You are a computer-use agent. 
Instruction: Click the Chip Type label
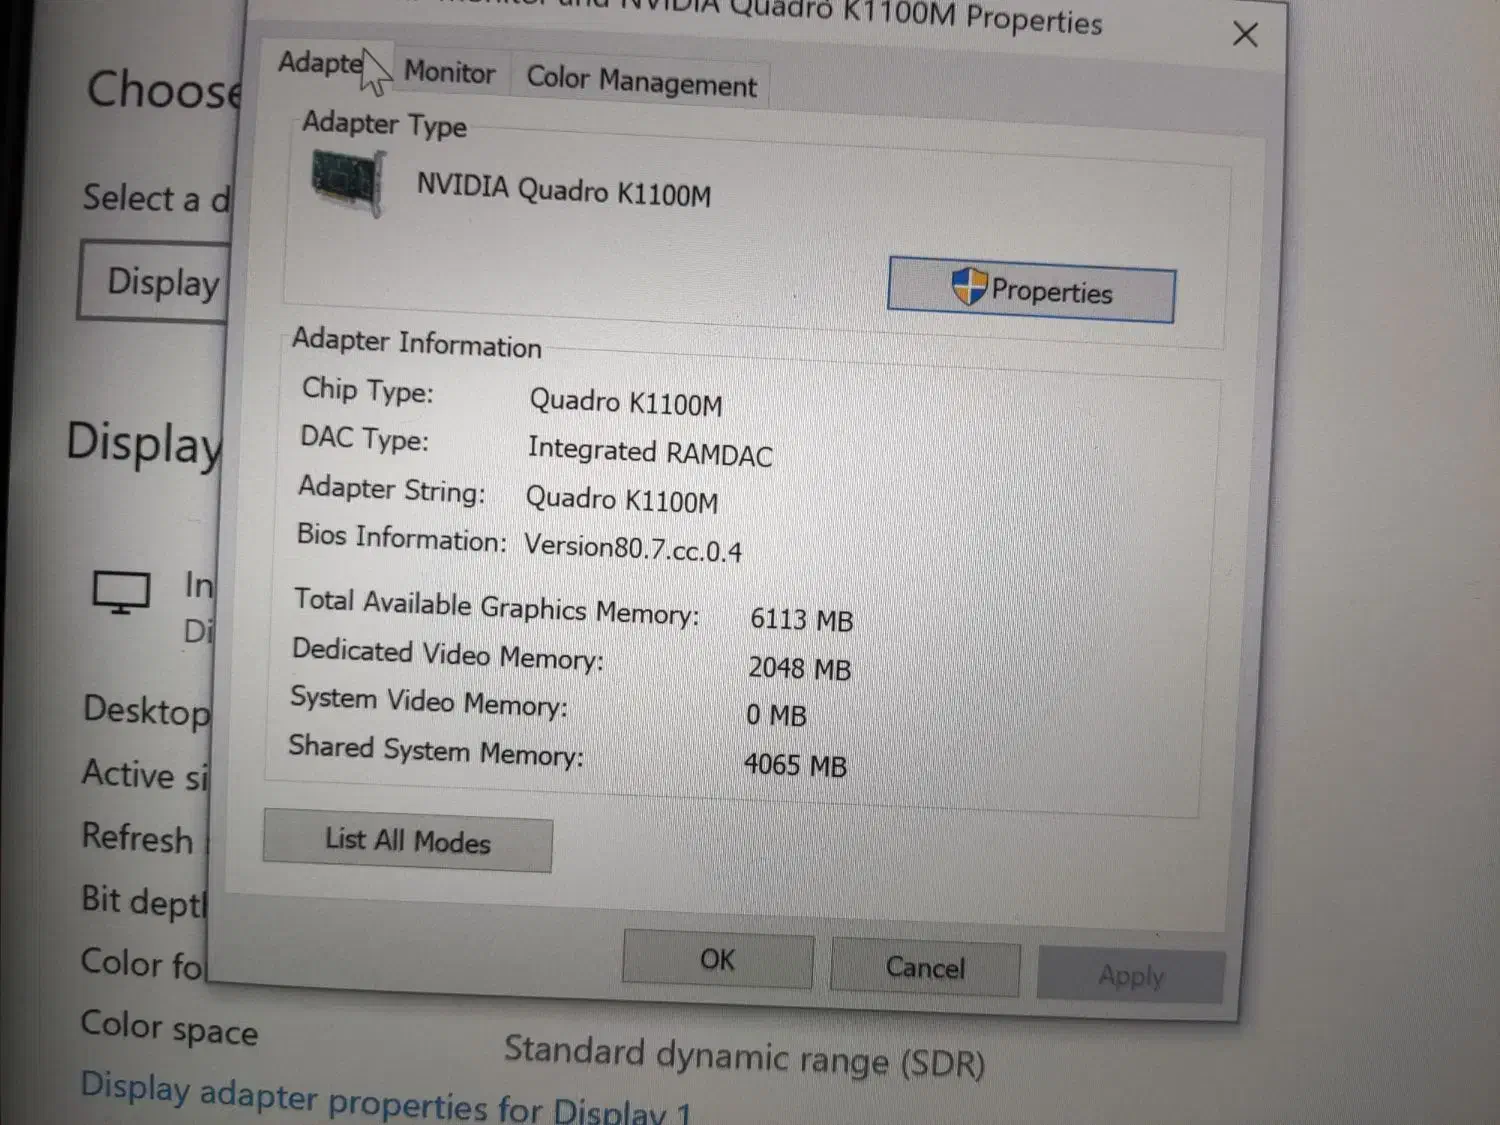[x=368, y=390]
